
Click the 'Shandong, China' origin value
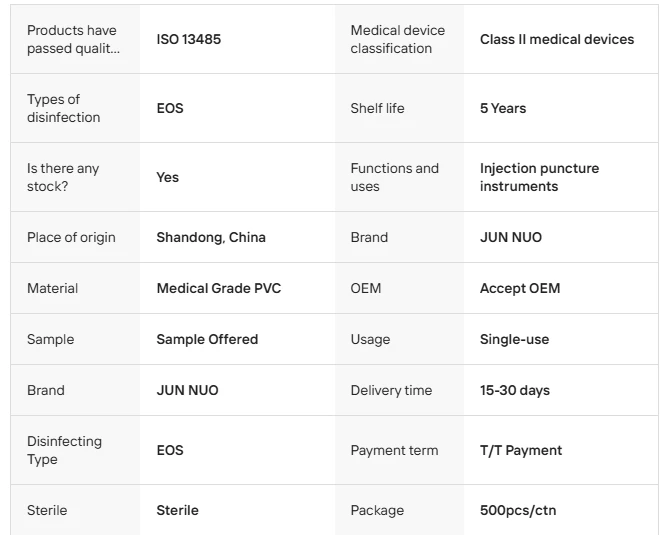pyautogui.click(x=211, y=237)
